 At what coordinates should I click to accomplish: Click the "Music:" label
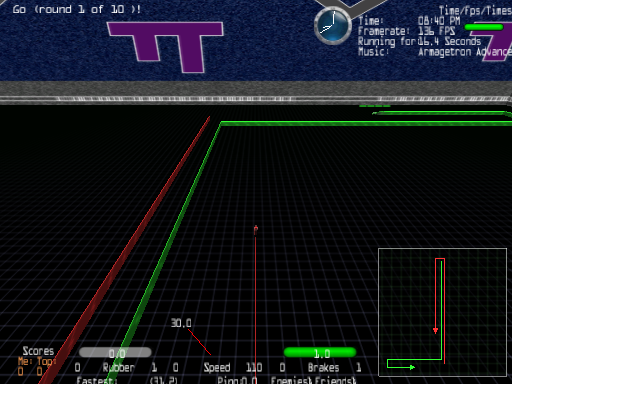click(x=373, y=52)
